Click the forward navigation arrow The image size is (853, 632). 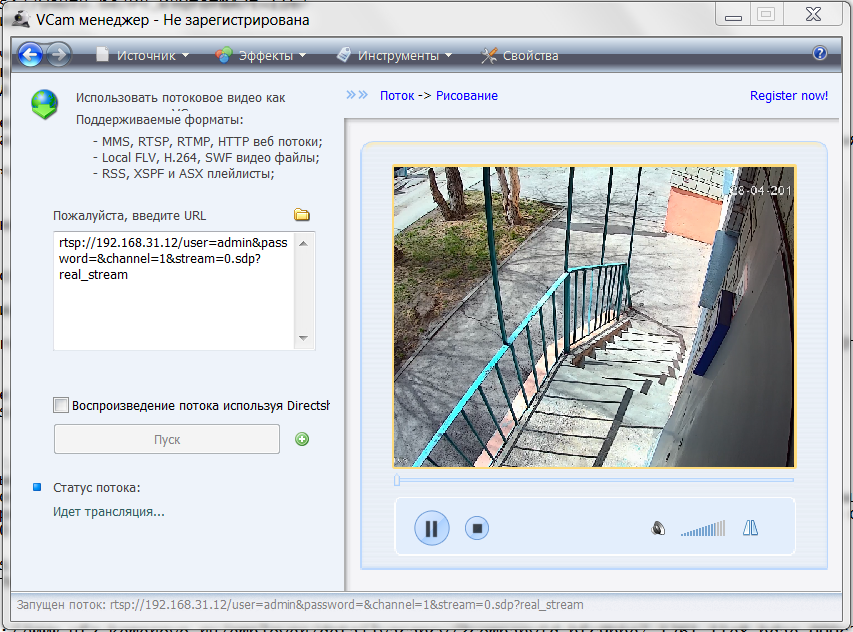[x=58, y=55]
